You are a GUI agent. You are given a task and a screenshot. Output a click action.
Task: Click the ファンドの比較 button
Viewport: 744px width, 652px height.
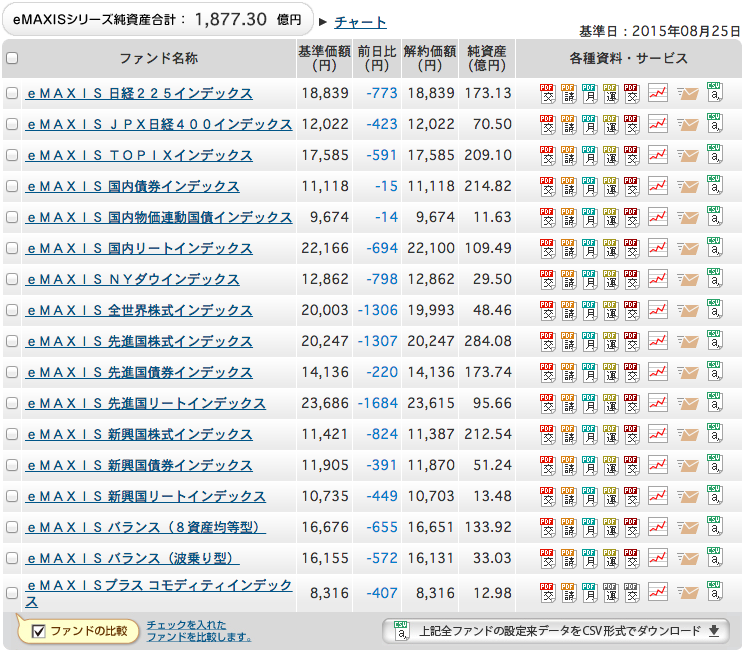78,631
